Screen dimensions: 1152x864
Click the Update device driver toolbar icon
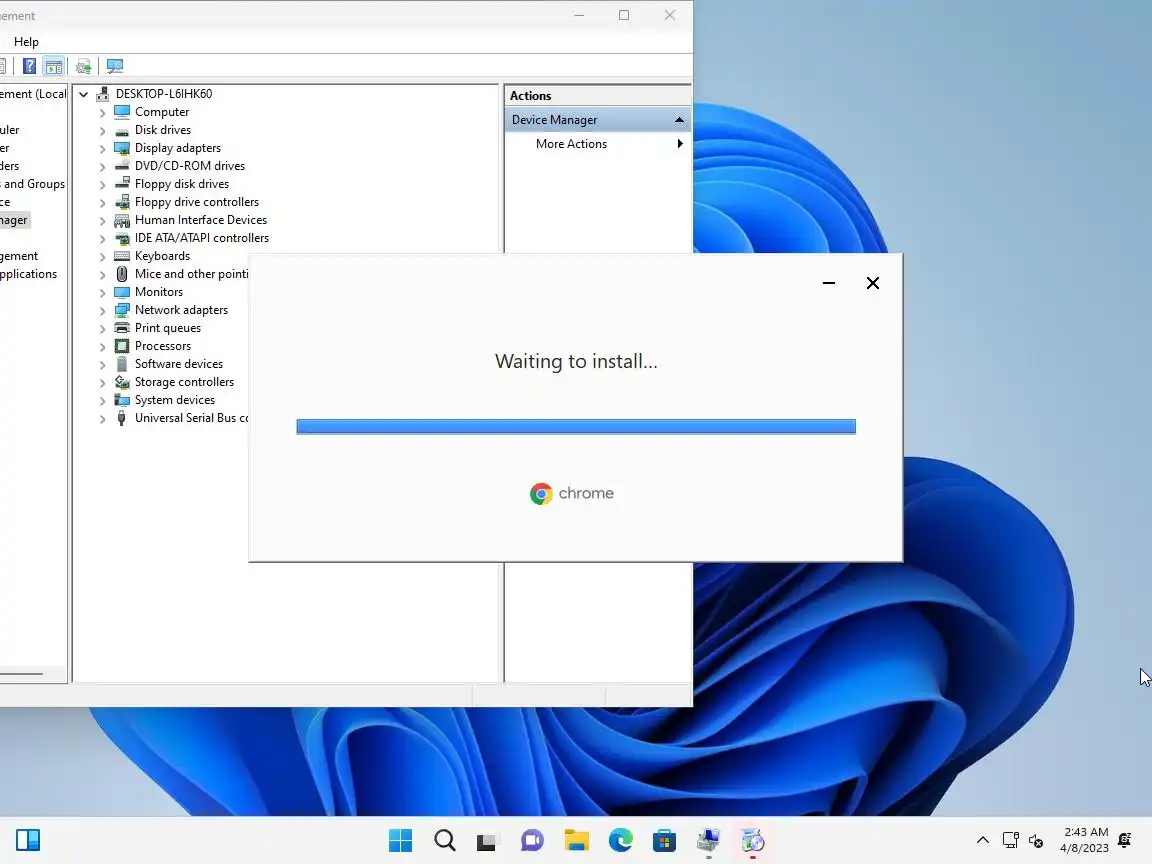tap(84, 67)
